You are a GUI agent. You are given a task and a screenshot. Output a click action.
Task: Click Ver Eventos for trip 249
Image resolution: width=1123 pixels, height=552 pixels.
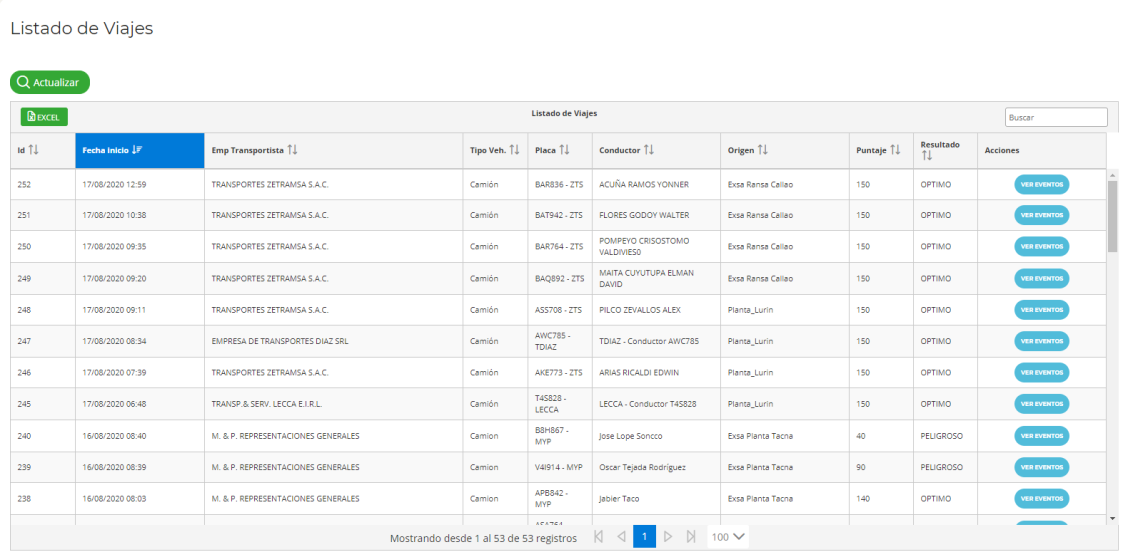[x=1041, y=279]
